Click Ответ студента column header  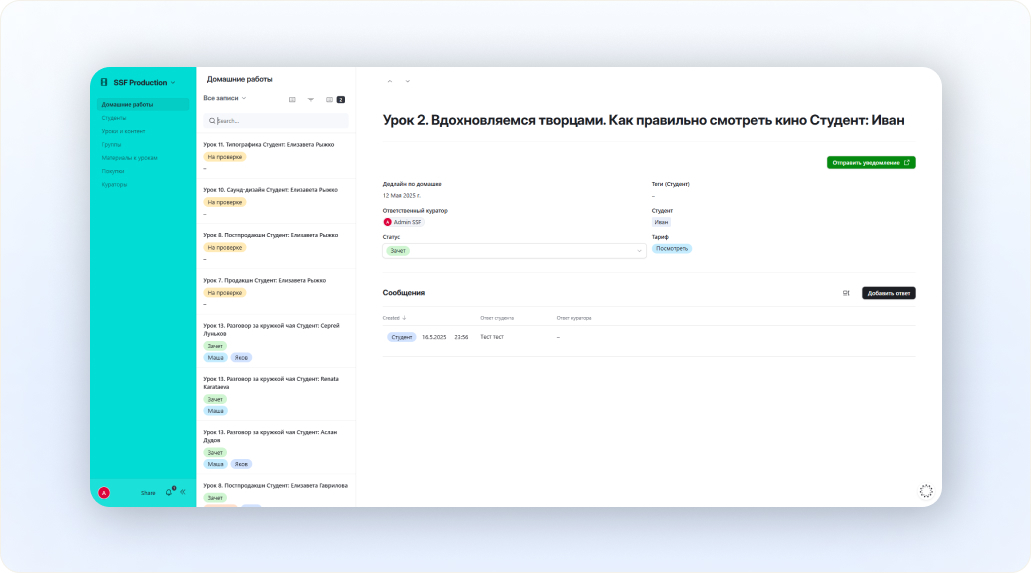(x=497, y=318)
